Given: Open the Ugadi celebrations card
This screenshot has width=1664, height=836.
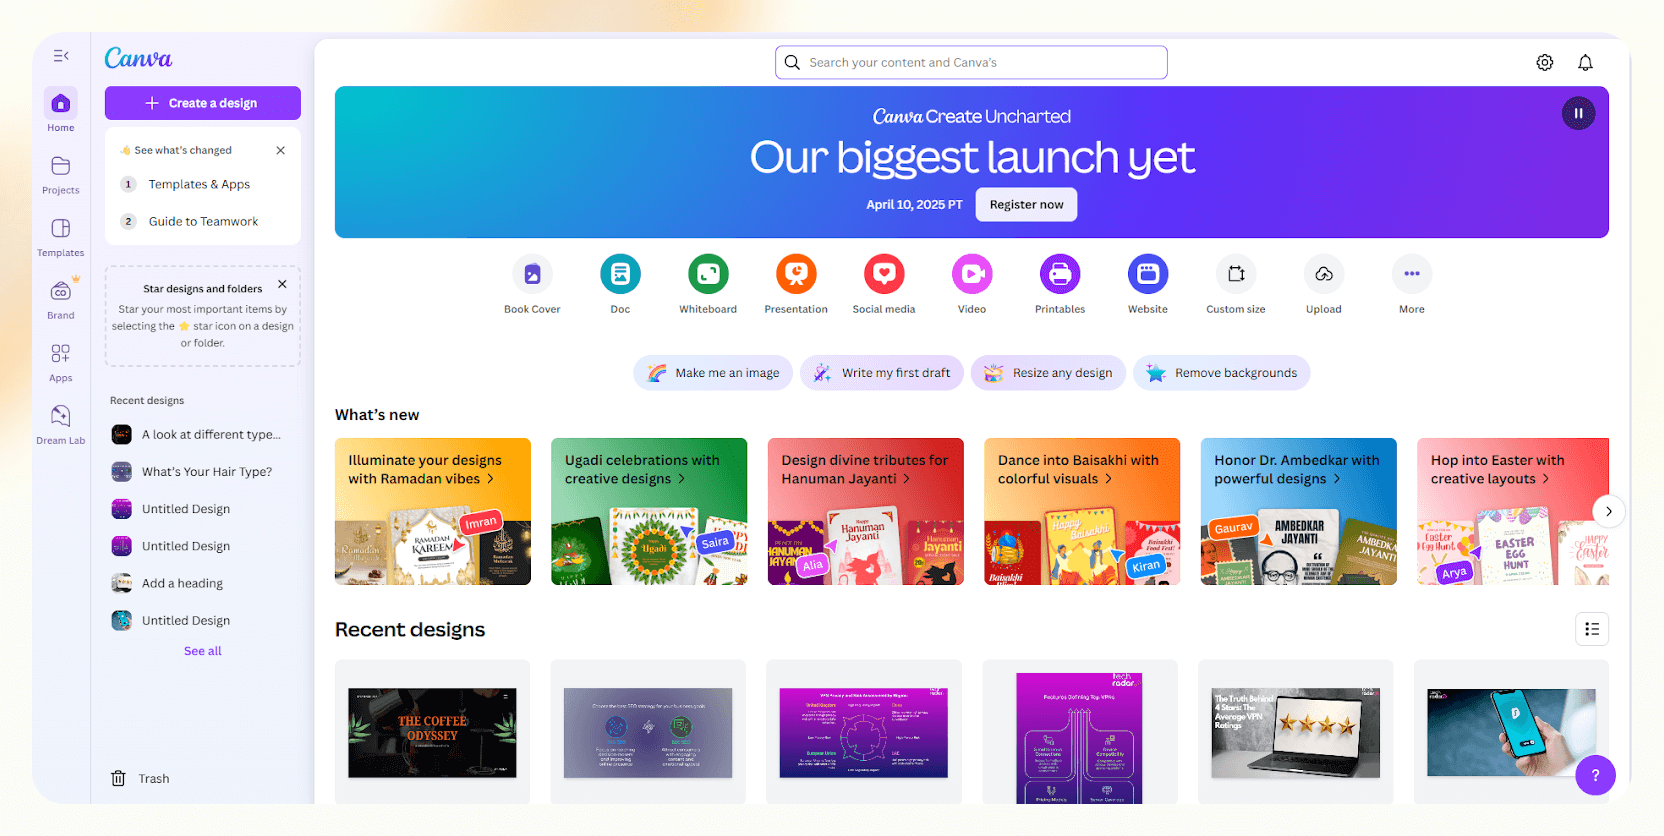Looking at the screenshot, I should pyautogui.click(x=649, y=511).
